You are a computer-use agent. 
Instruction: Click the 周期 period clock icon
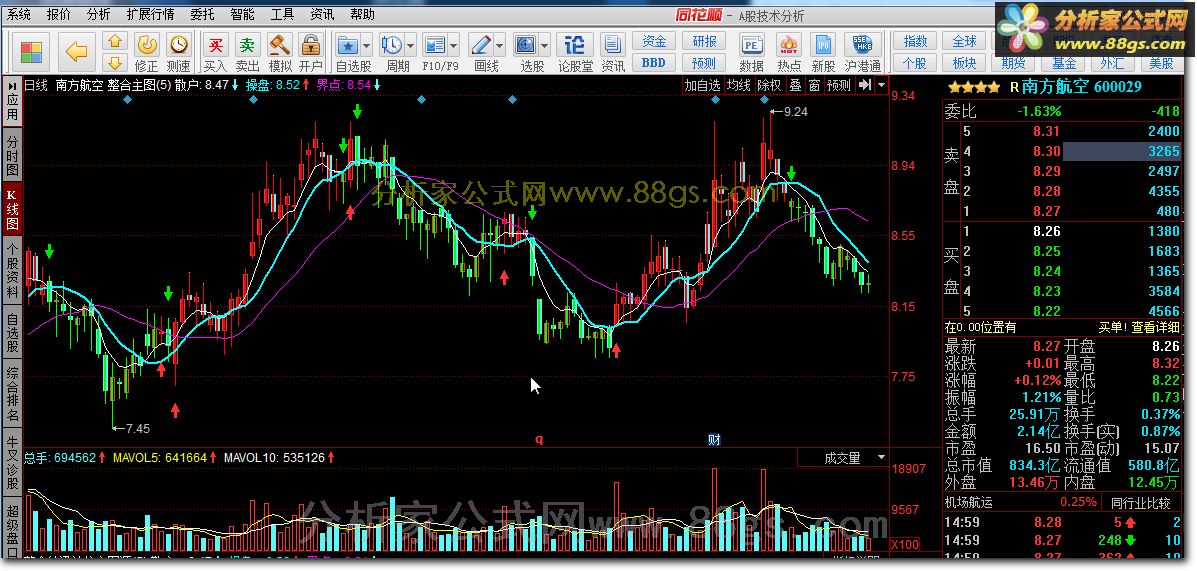[392, 44]
